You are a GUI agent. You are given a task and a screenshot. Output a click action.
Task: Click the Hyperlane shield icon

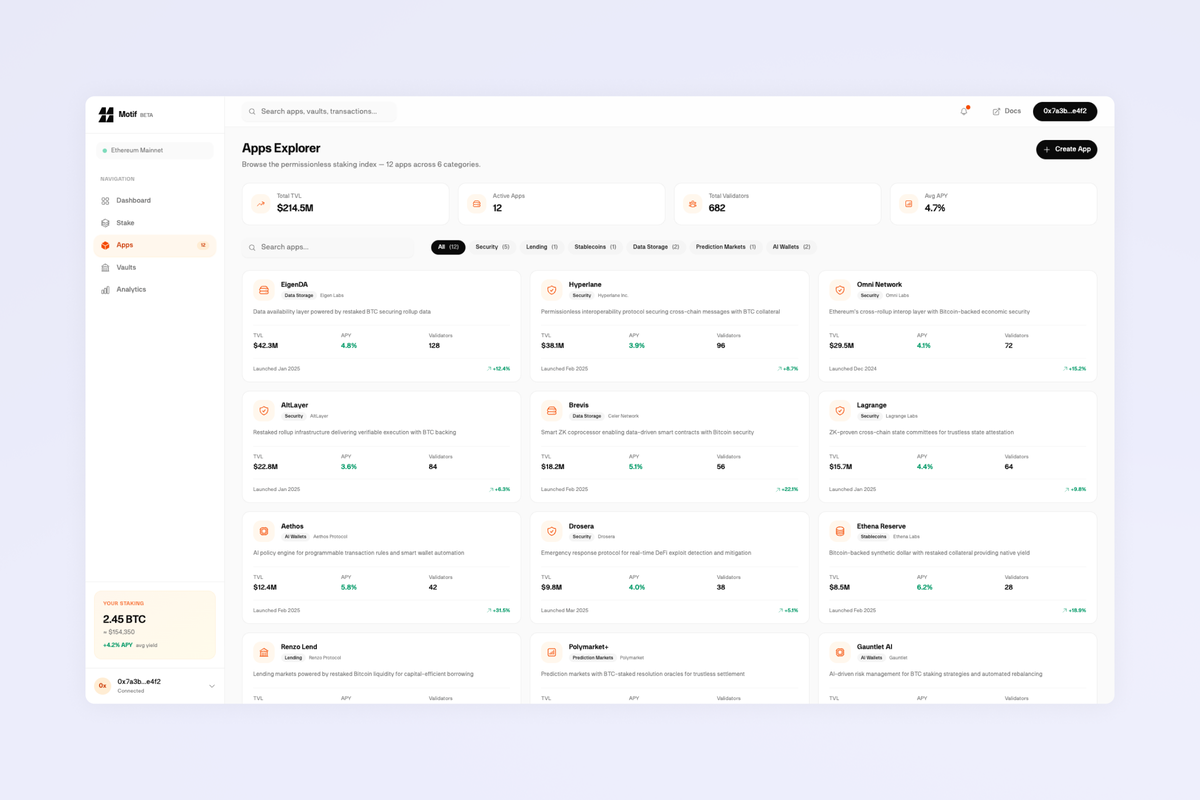551,289
